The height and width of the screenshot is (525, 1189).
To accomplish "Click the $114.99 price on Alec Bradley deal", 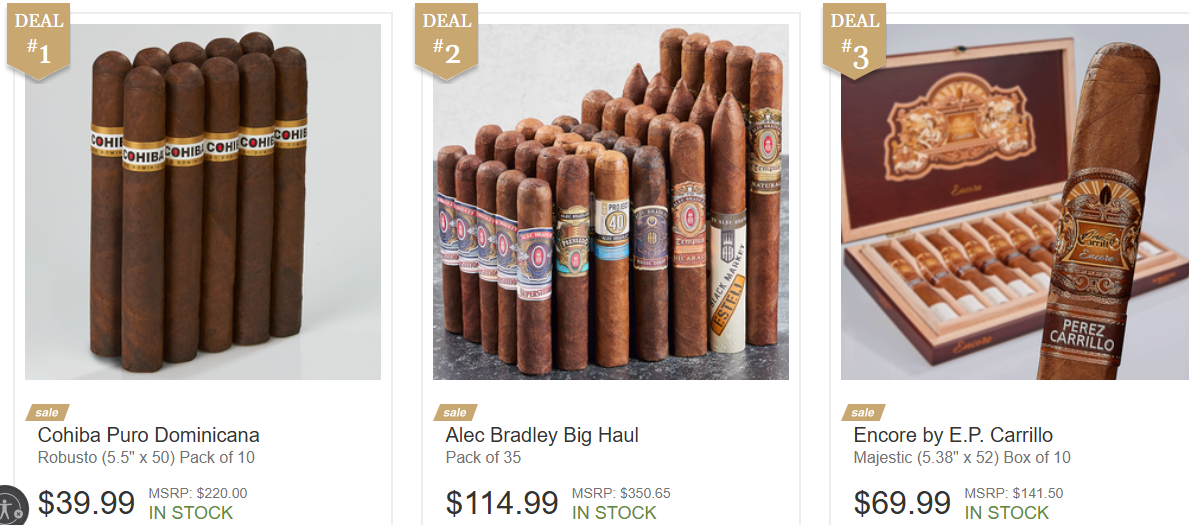I will click(x=502, y=503).
